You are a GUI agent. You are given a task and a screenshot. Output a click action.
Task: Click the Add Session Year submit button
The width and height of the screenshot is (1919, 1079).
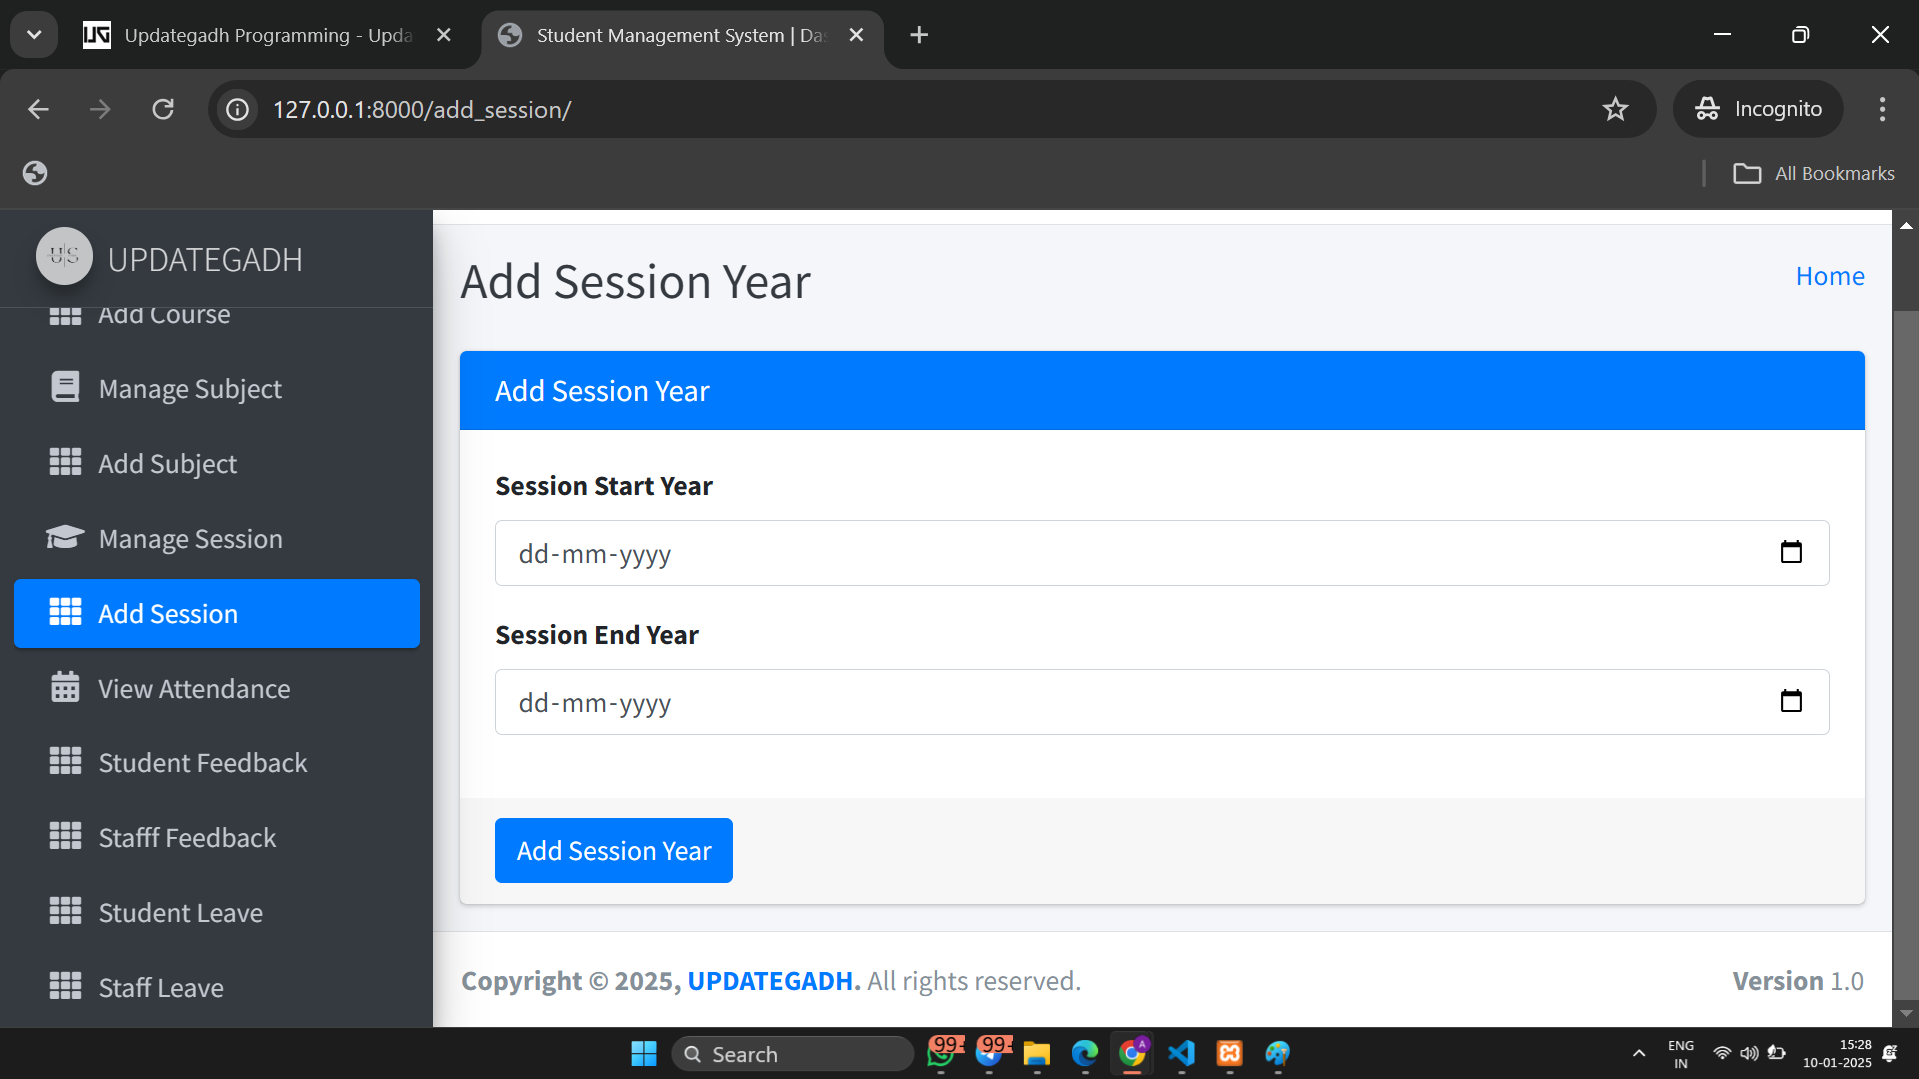pyautogui.click(x=614, y=850)
